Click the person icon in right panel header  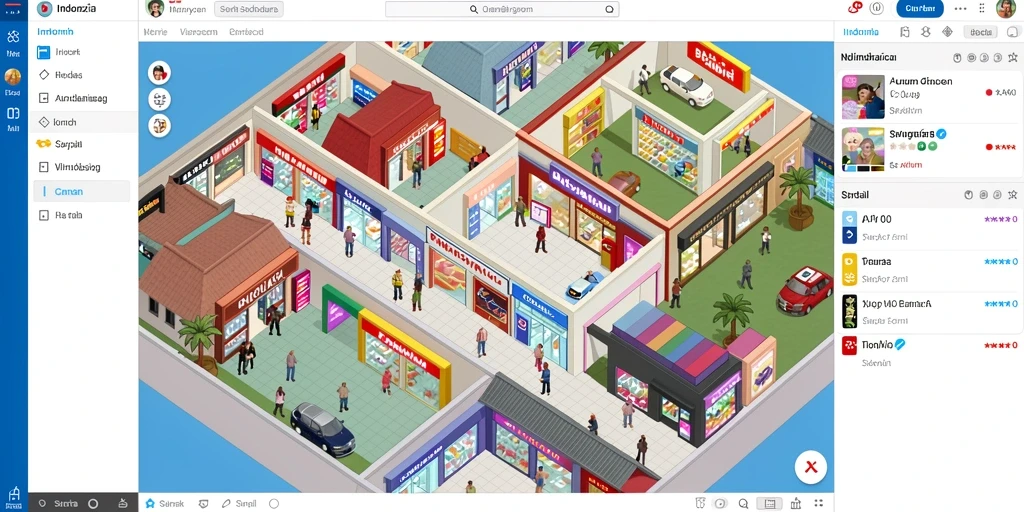point(925,32)
